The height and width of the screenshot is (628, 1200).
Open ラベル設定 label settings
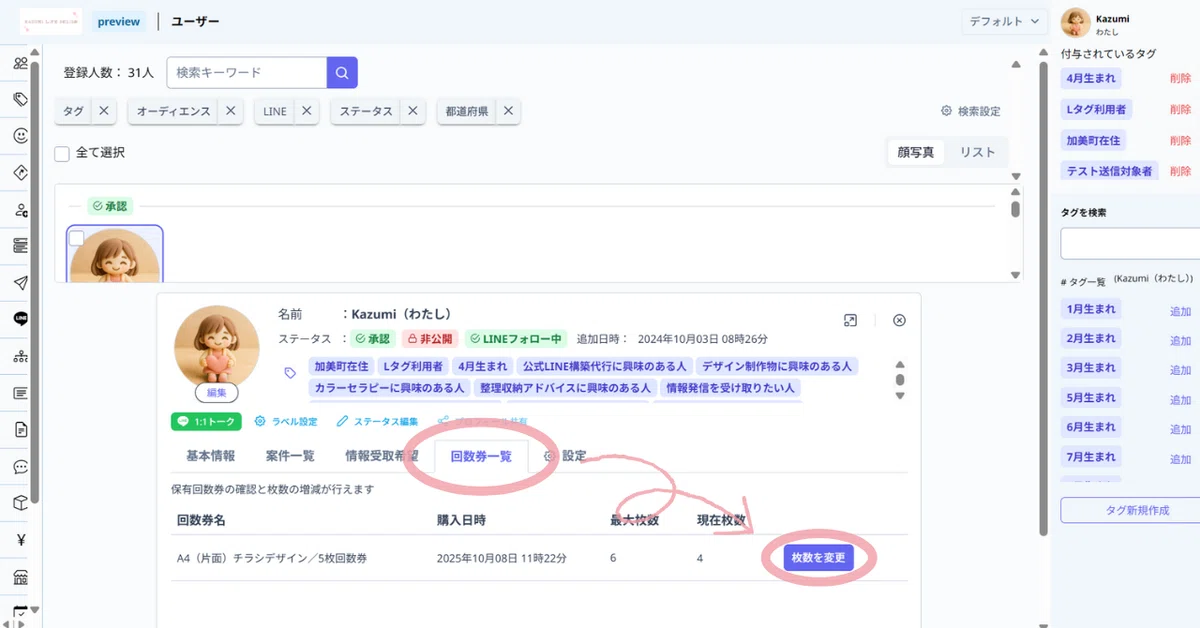pos(286,421)
